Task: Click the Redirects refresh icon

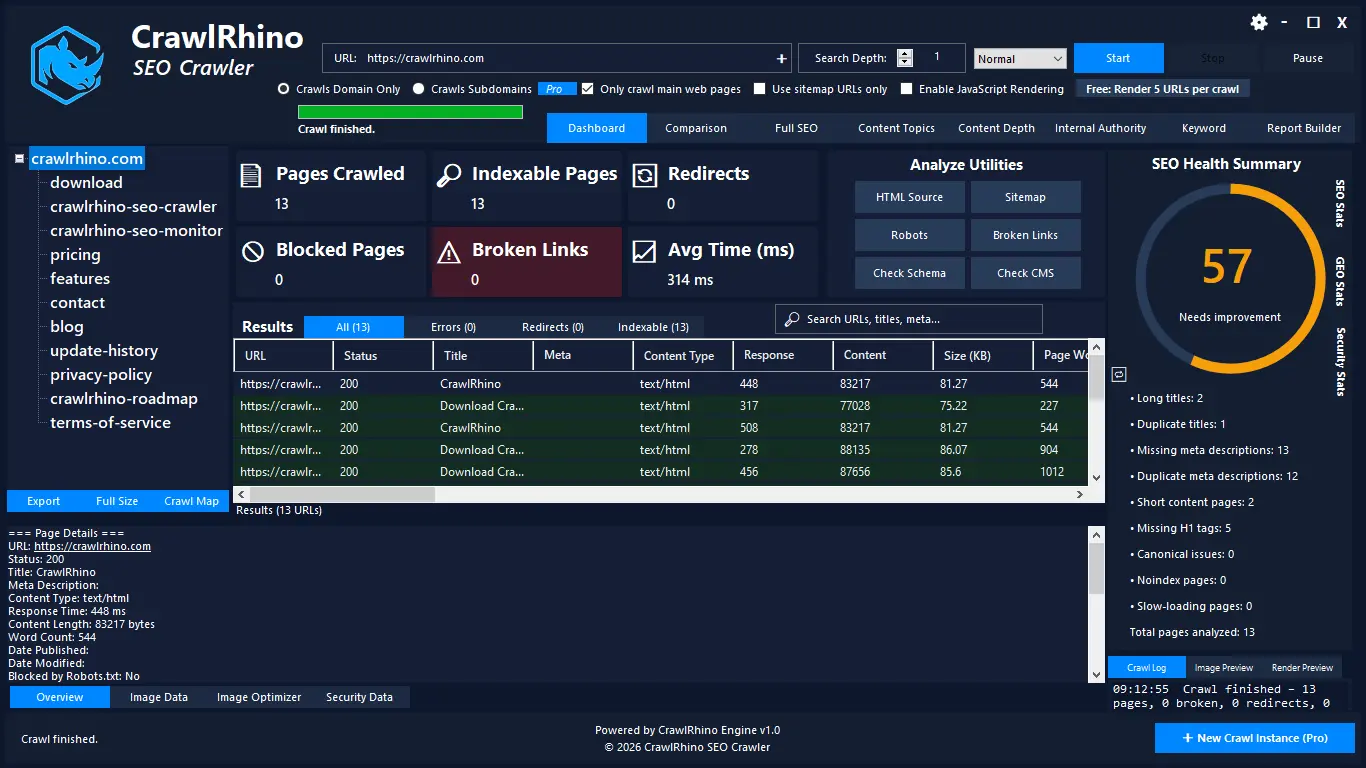Action: click(645, 176)
